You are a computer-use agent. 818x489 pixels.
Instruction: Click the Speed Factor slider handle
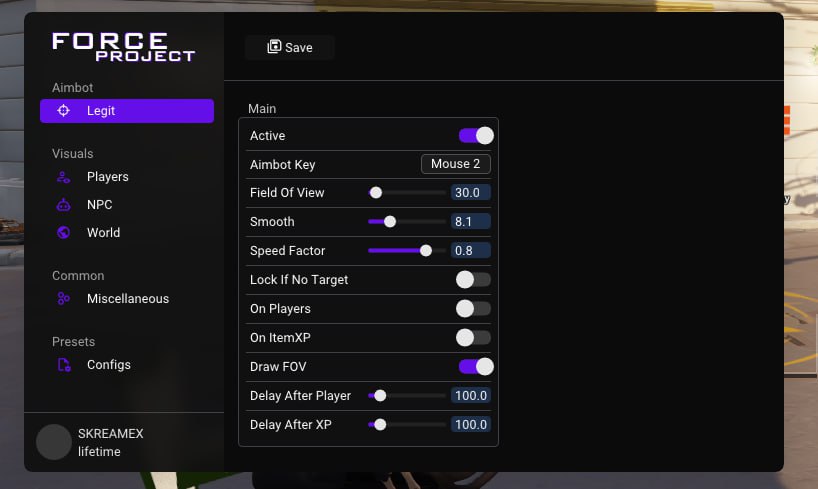[426, 251]
